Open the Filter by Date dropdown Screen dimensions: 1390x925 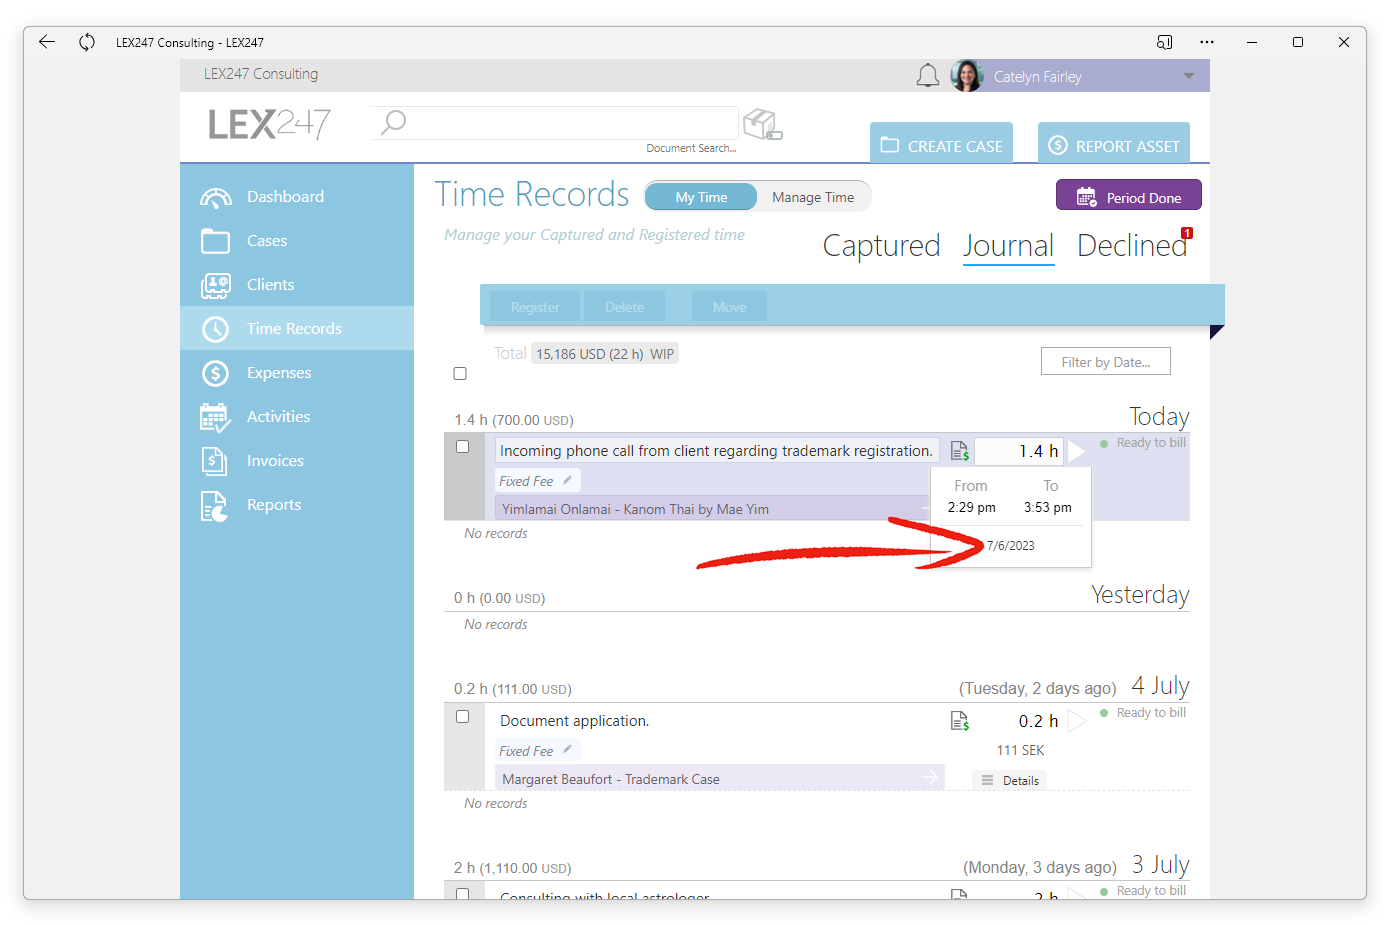(1106, 362)
